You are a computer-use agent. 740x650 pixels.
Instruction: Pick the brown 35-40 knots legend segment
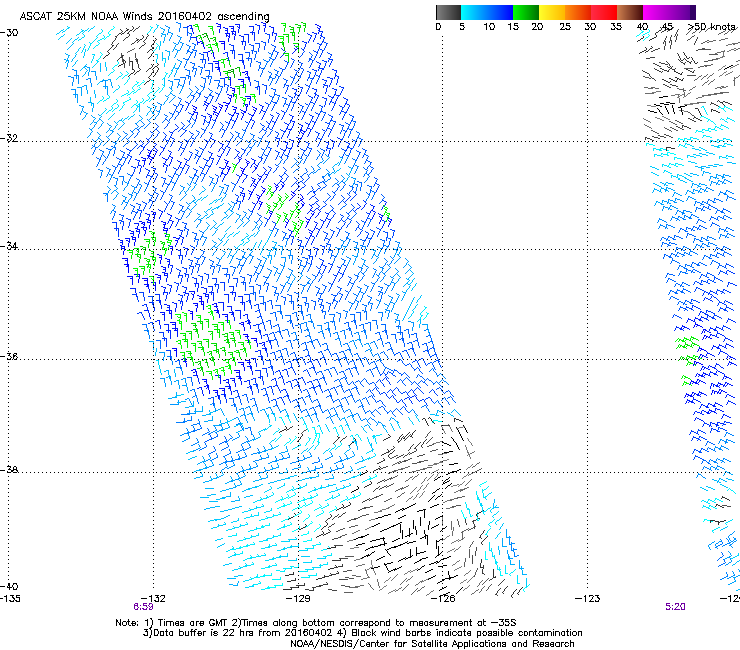click(x=630, y=12)
